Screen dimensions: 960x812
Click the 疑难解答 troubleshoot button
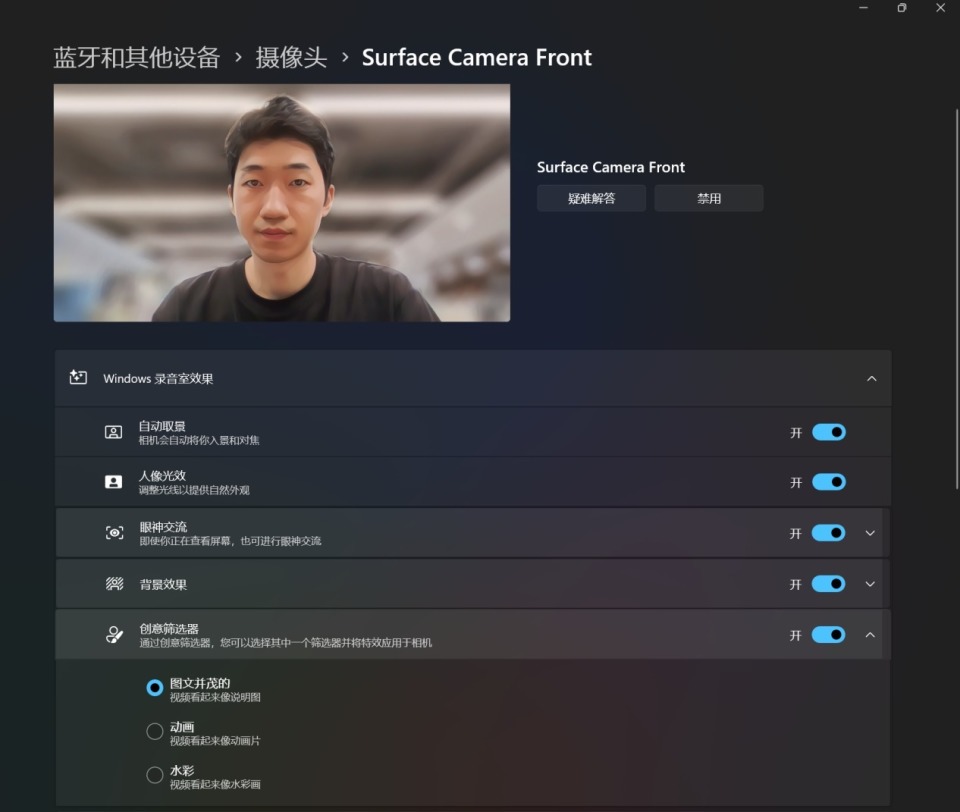pyautogui.click(x=591, y=198)
